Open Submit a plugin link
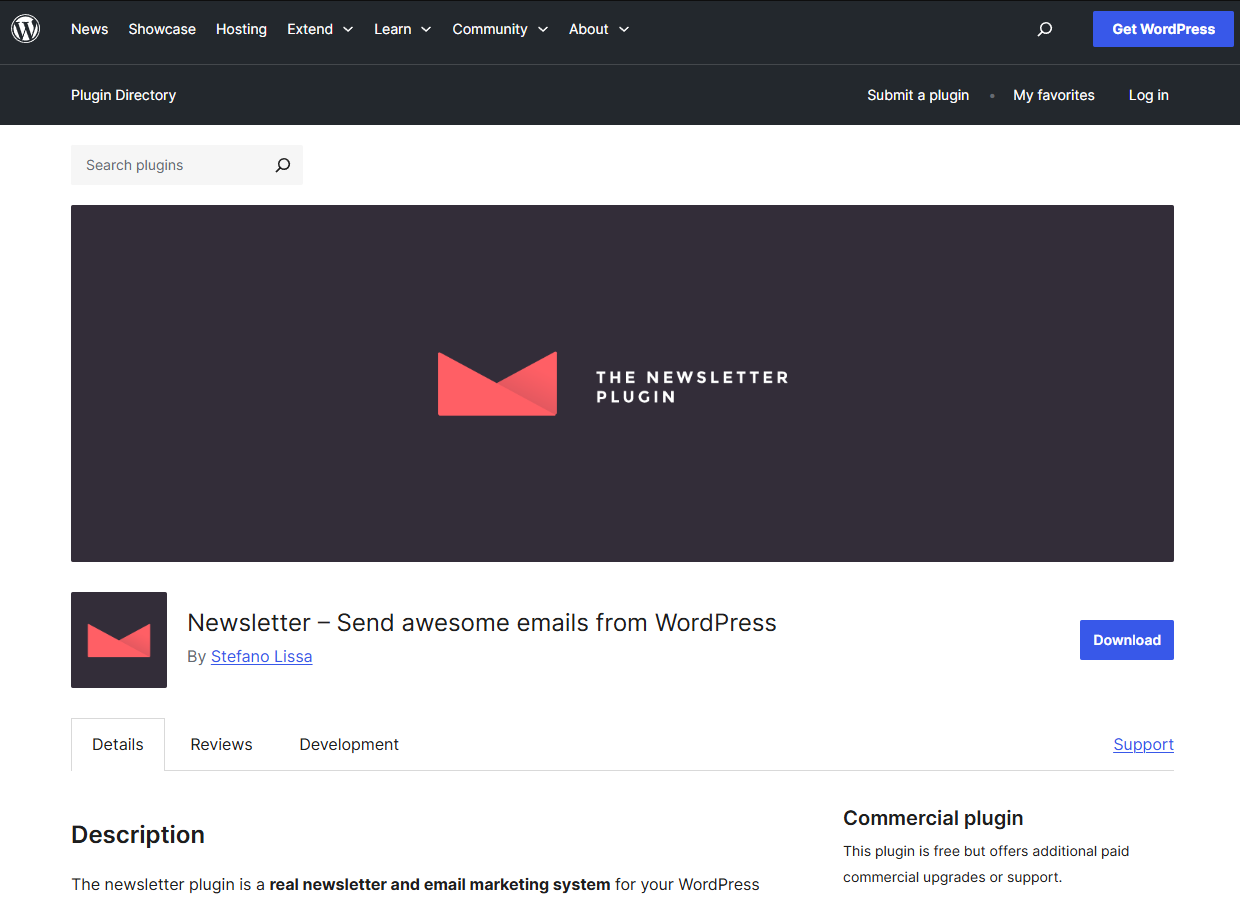This screenshot has width=1240, height=901. (x=918, y=95)
